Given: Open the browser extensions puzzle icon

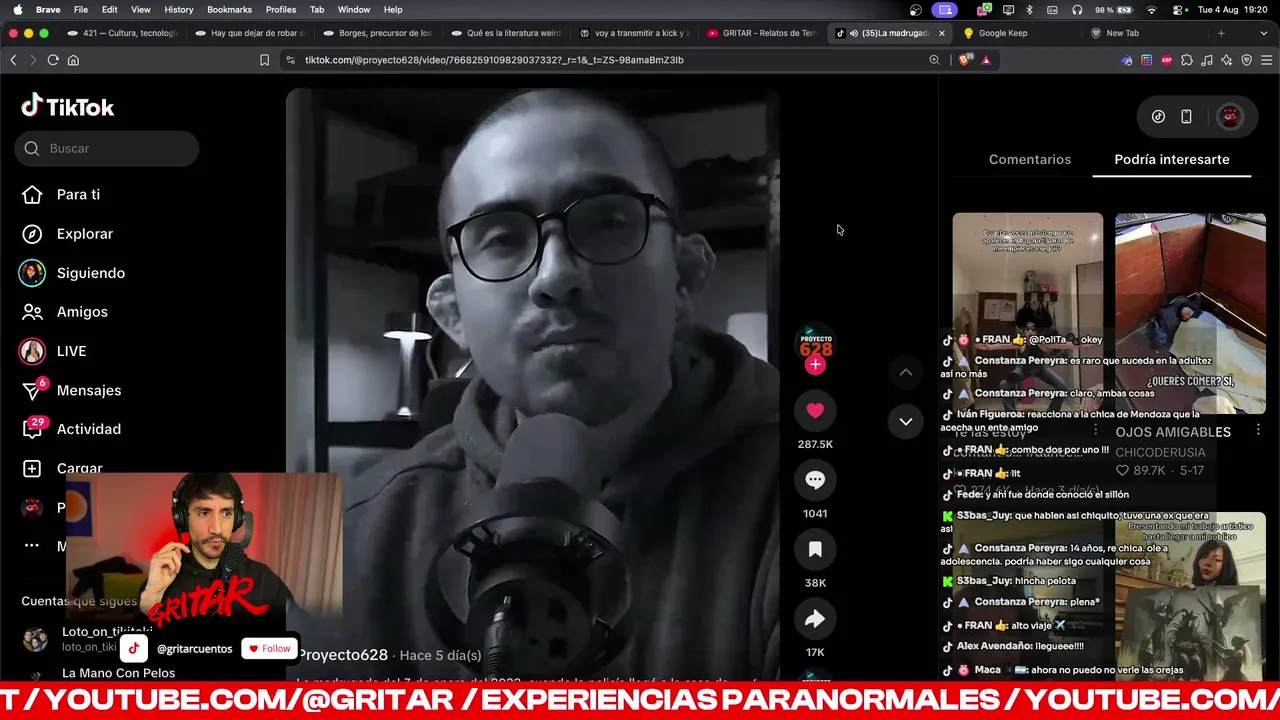Looking at the screenshot, I should click(1187, 60).
